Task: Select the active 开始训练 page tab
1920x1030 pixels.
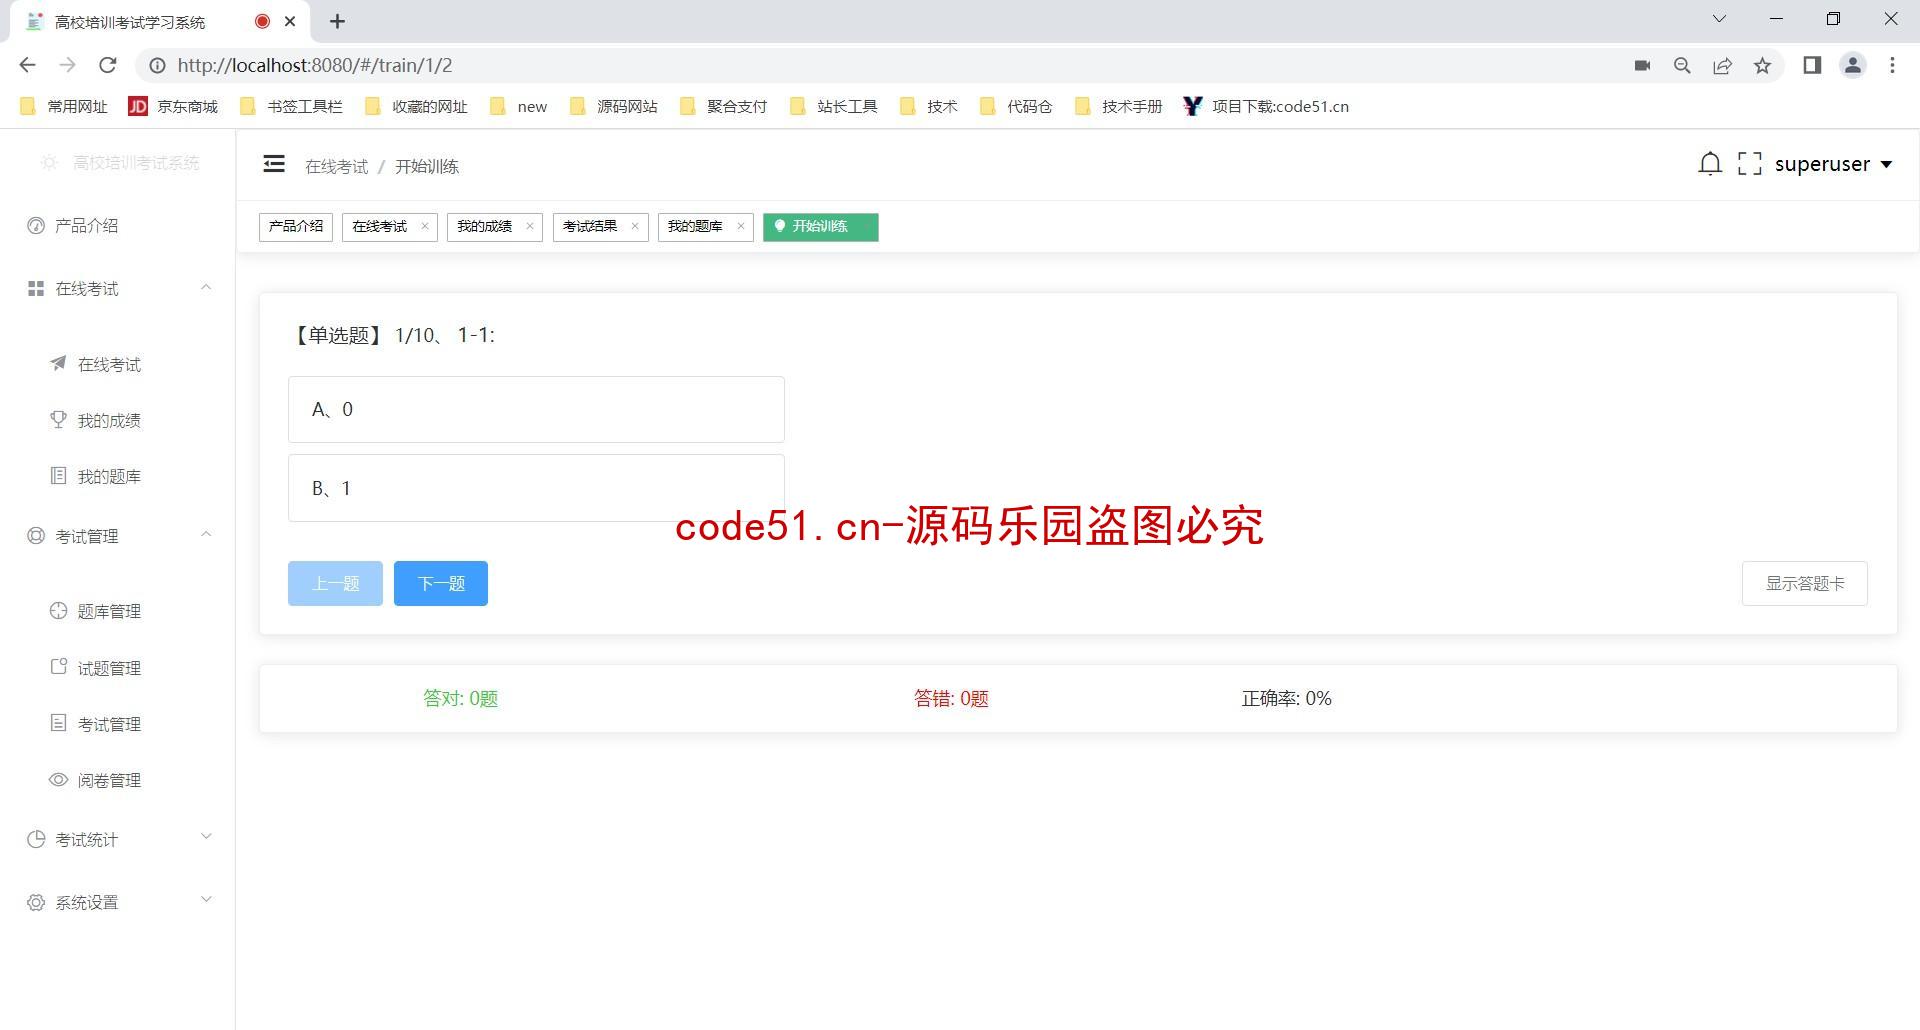Action: point(821,227)
